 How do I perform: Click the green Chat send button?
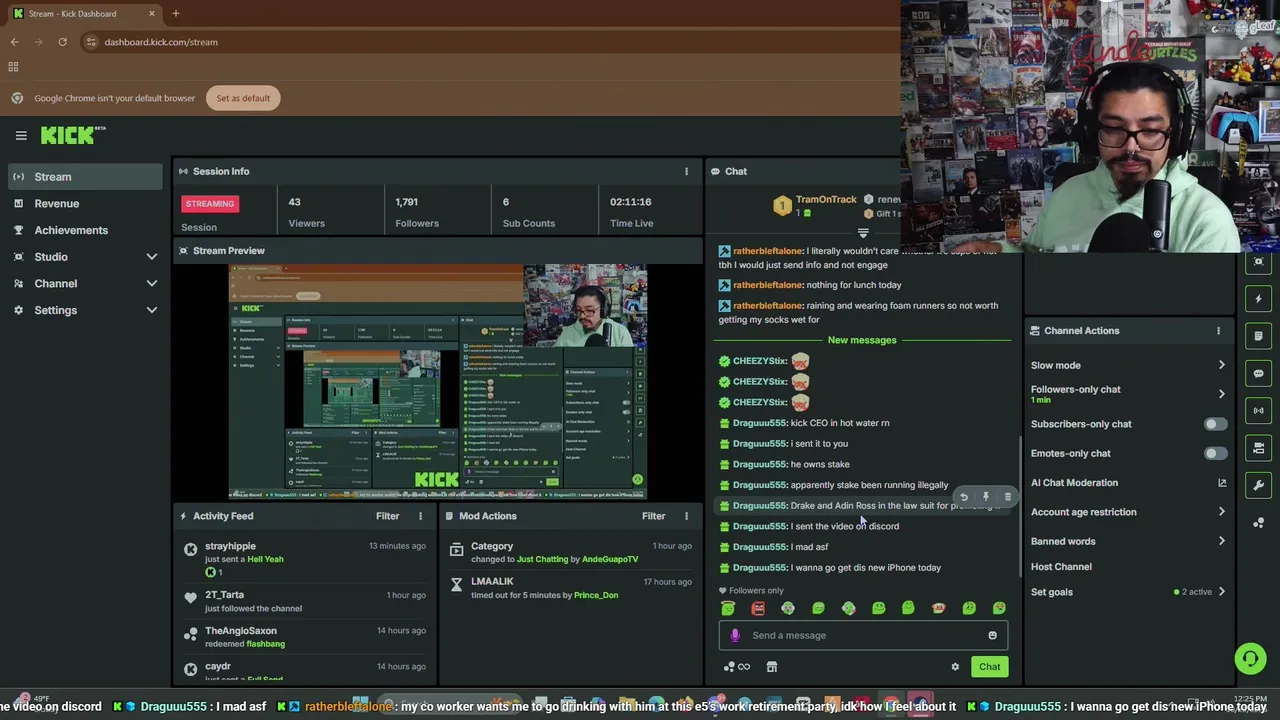click(989, 667)
